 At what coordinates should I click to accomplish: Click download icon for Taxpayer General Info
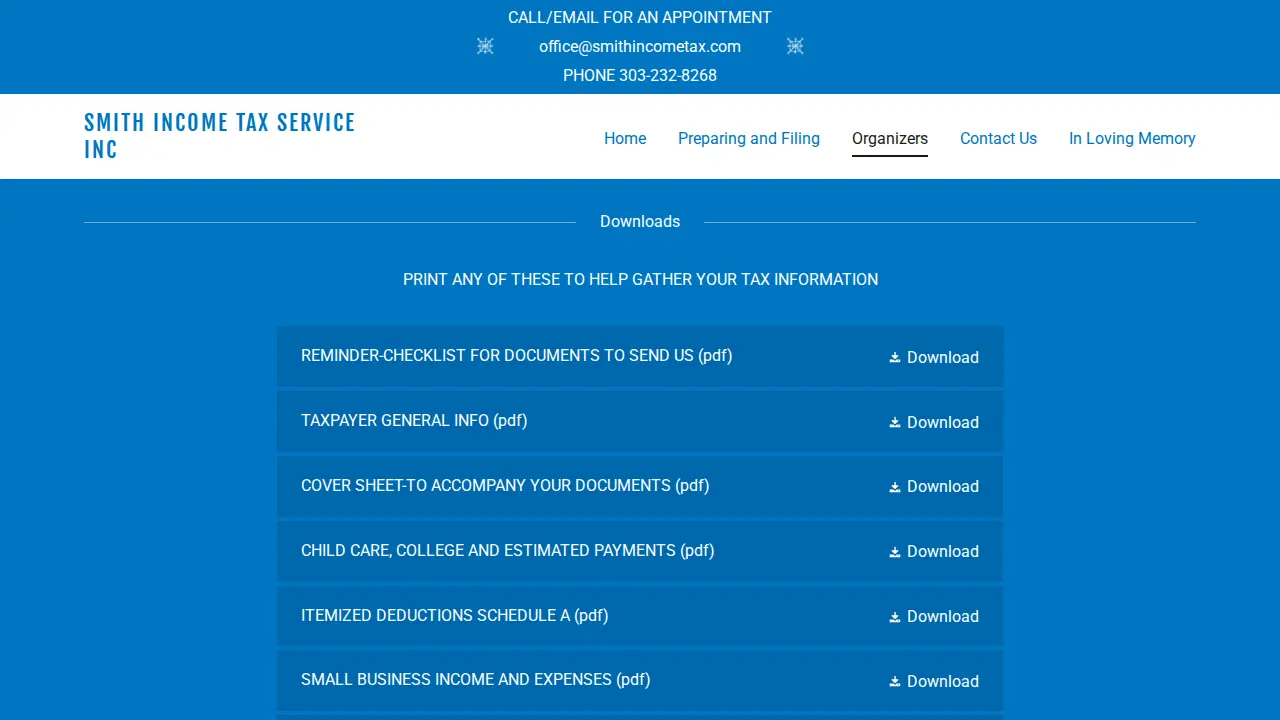point(895,422)
